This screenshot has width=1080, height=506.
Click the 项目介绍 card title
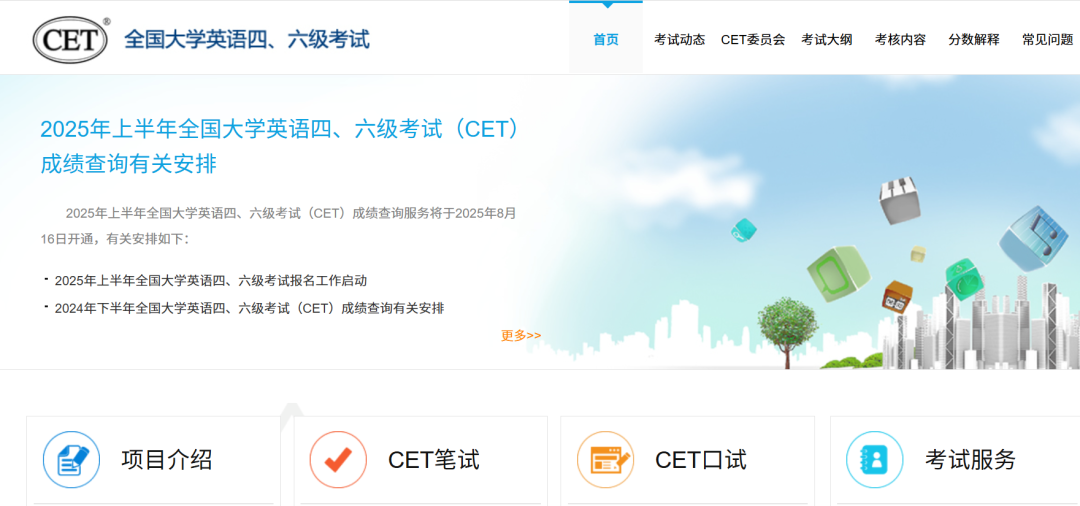167,459
